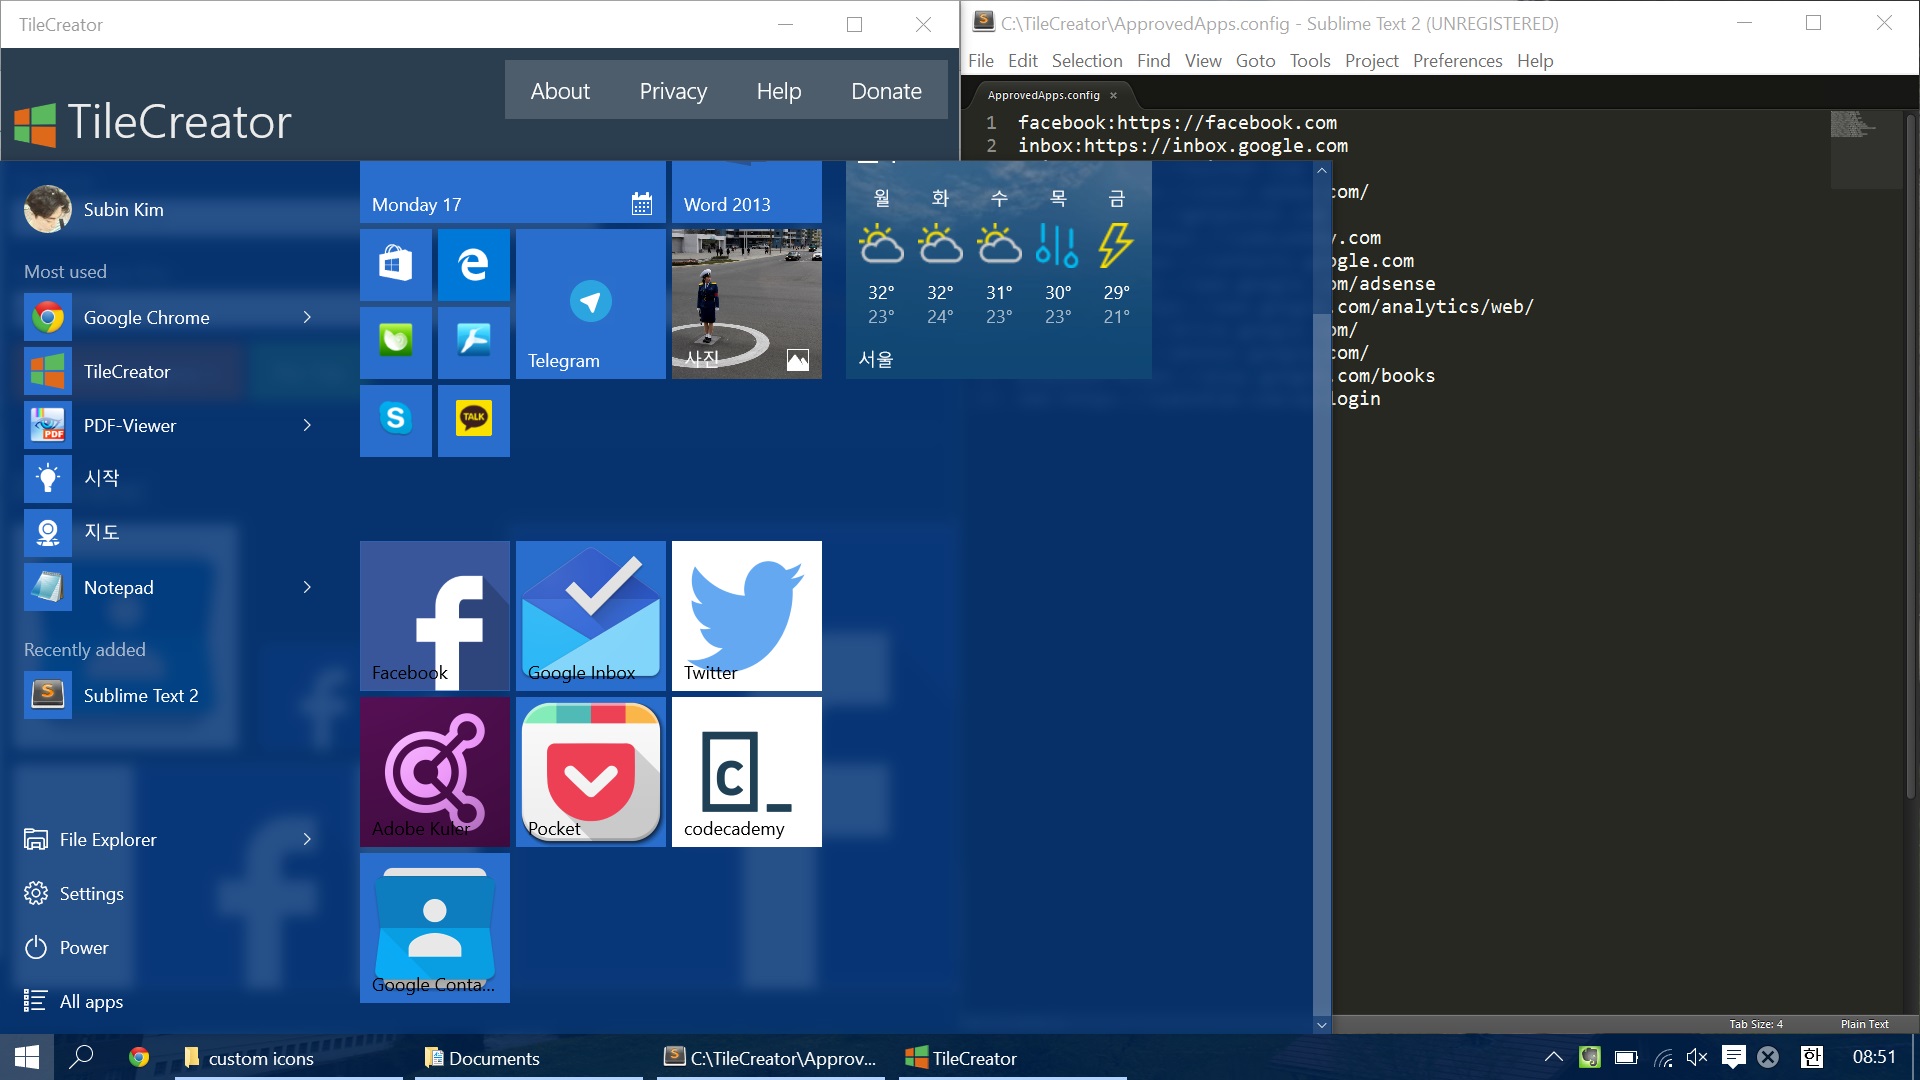This screenshot has width=1920, height=1080.
Task: Open the Windows Store tile
Action: 396,265
